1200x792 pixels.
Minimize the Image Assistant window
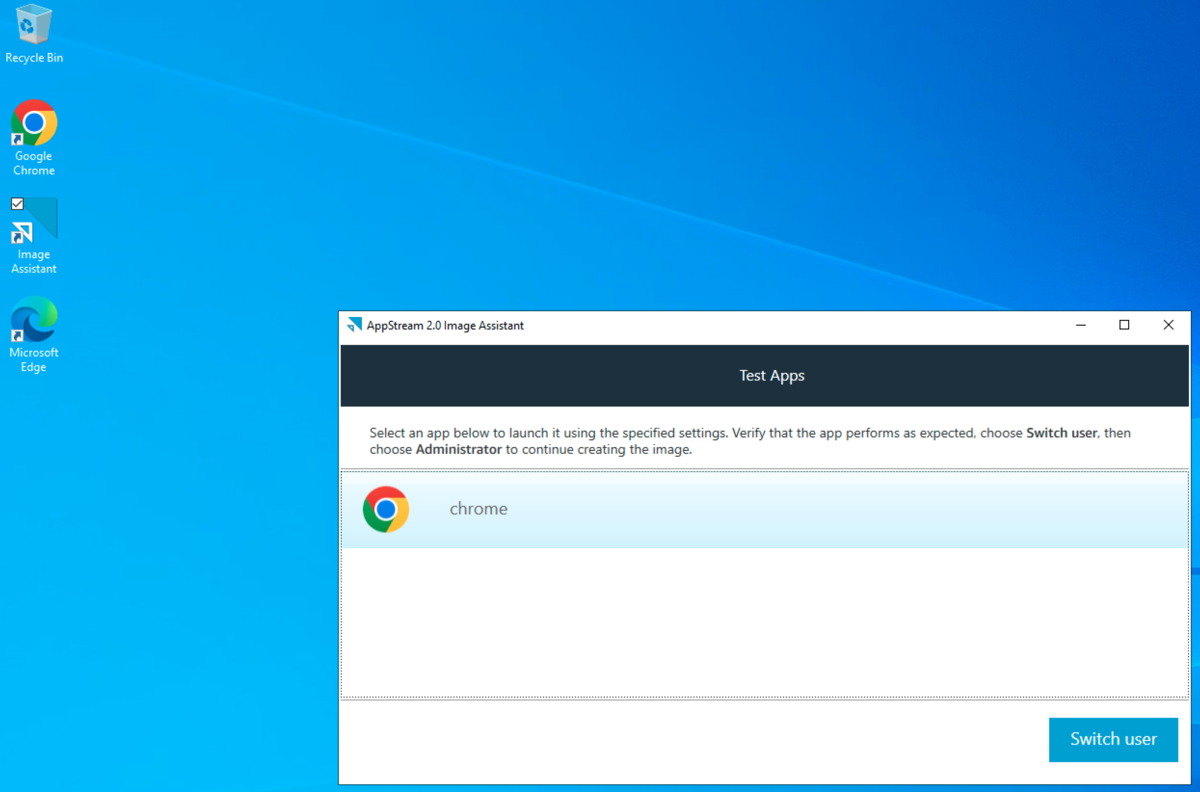(1081, 325)
